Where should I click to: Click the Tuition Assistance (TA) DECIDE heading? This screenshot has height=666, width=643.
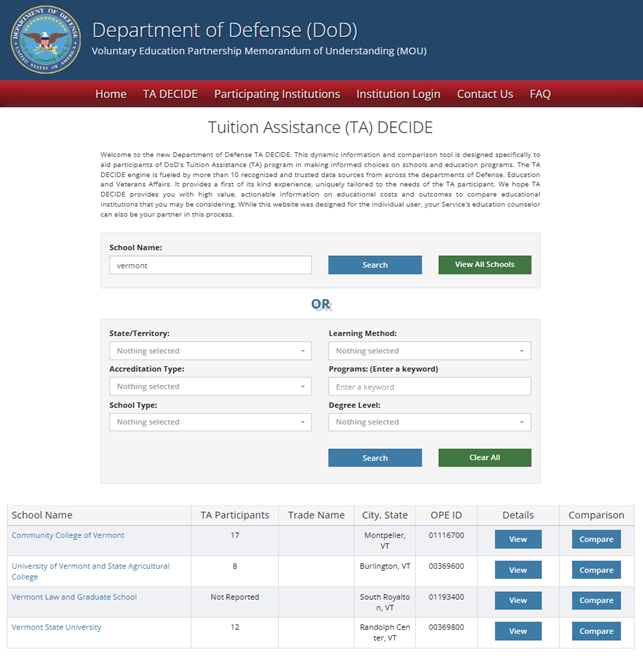[x=320, y=127]
